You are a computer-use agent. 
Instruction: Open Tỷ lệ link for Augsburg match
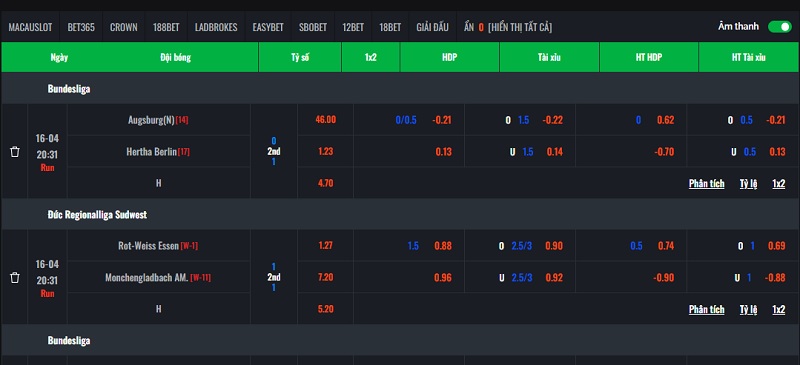tap(748, 183)
